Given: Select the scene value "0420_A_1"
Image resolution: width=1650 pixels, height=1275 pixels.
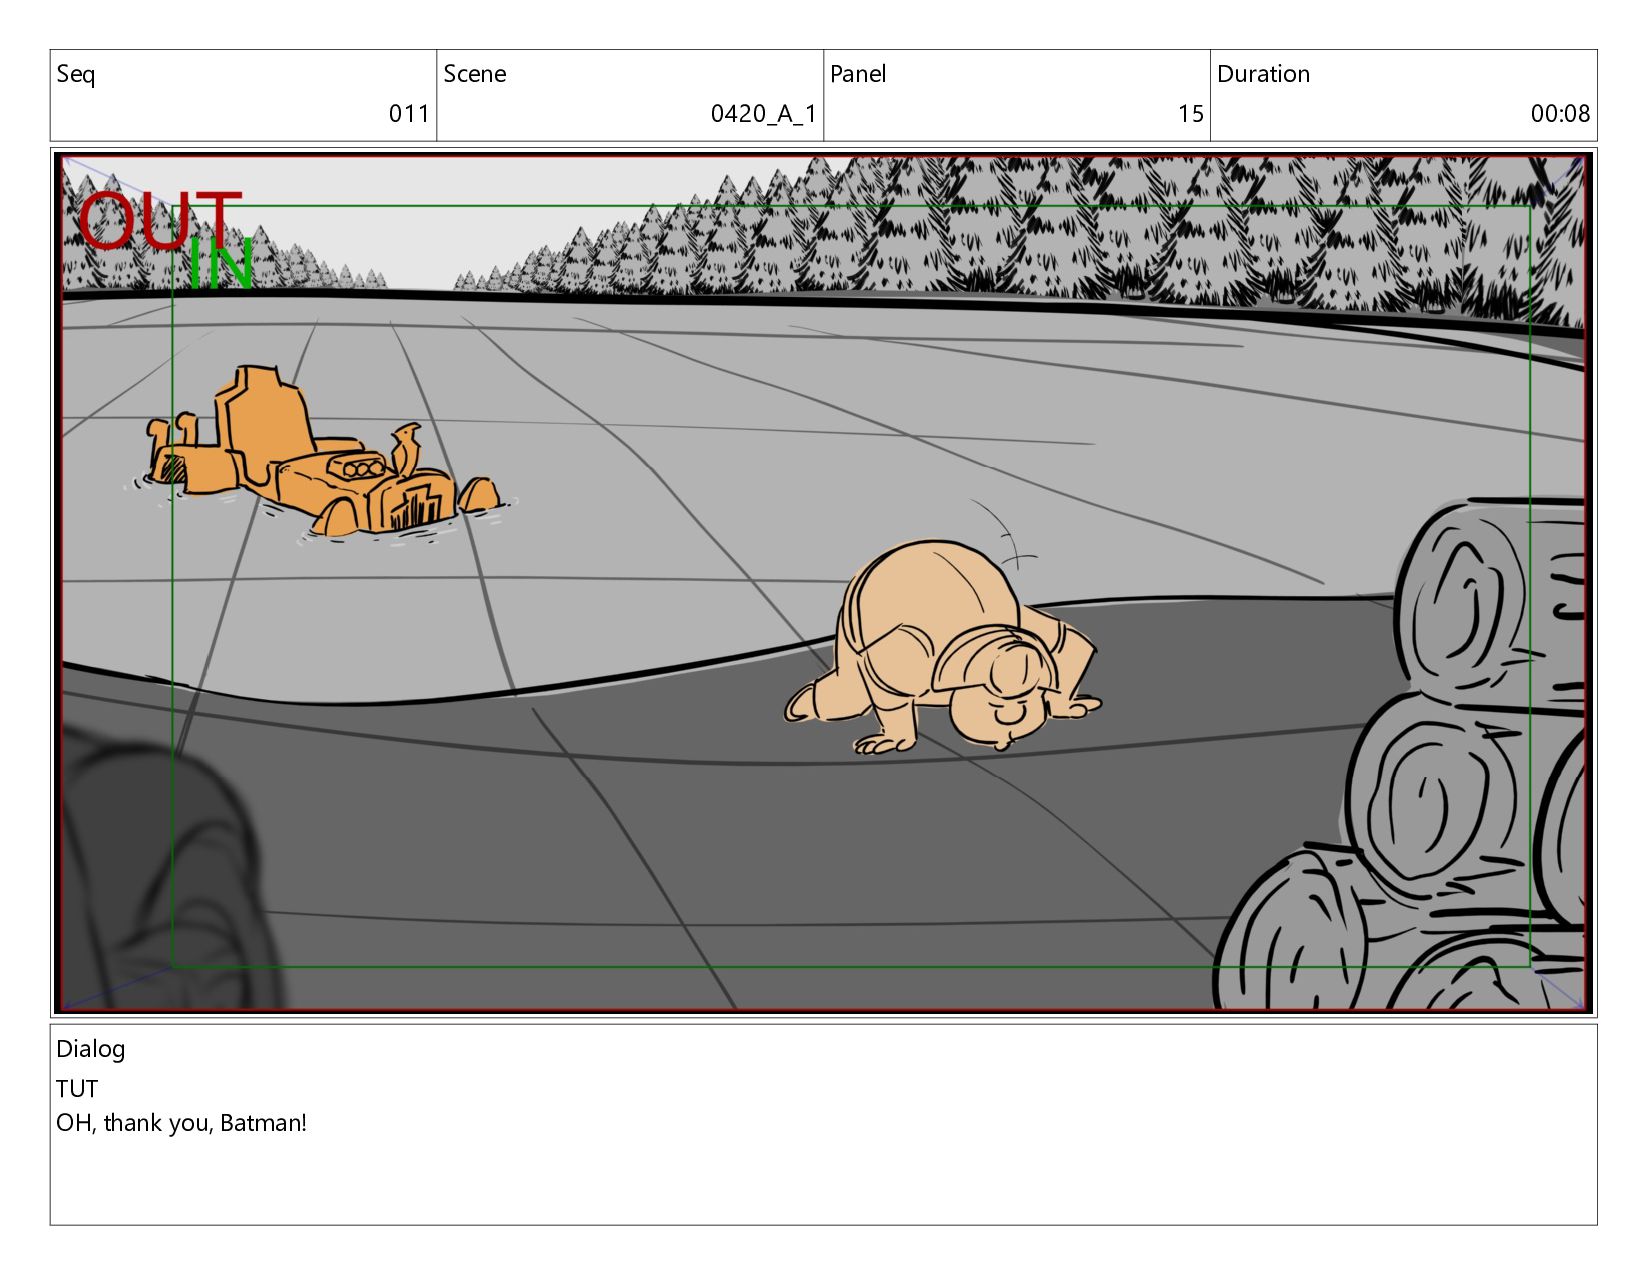Looking at the screenshot, I should click(x=763, y=114).
